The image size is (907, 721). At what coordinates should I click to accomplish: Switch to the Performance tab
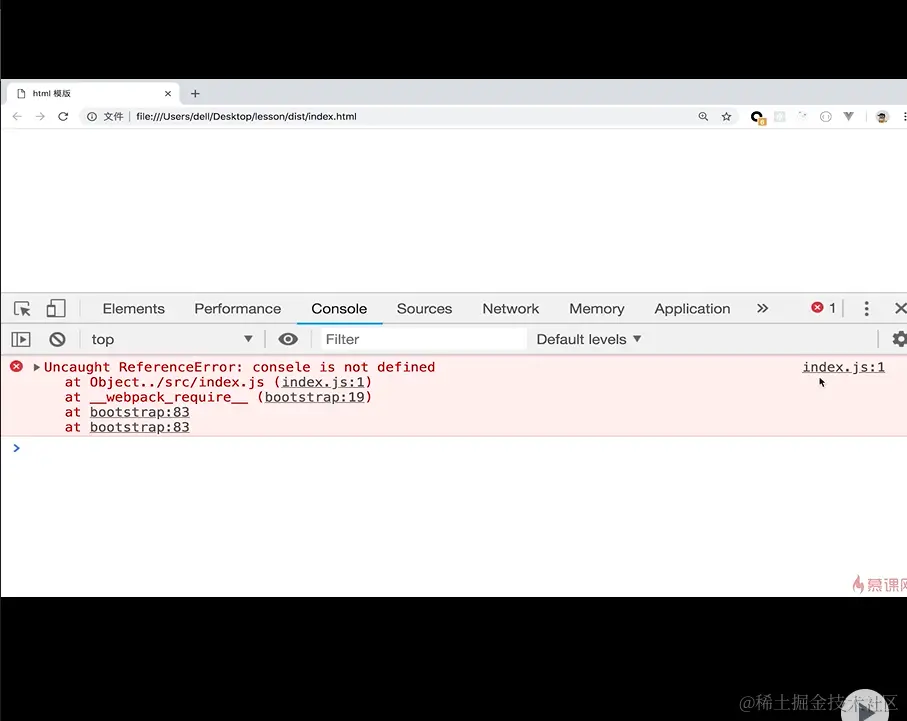click(x=238, y=308)
